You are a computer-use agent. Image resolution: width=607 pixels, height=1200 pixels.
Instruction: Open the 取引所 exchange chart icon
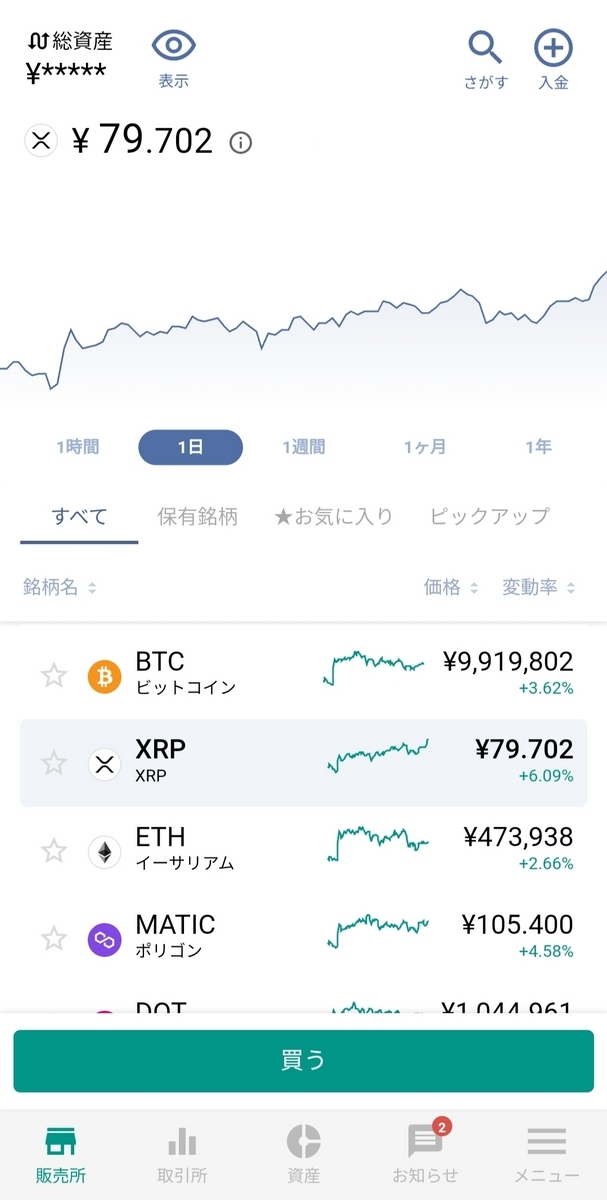tap(182, 1141)
